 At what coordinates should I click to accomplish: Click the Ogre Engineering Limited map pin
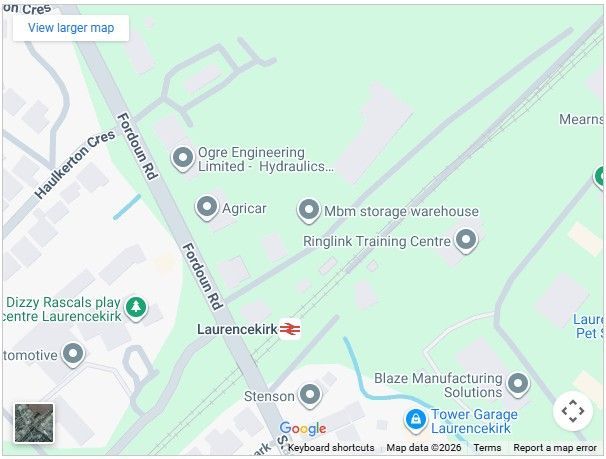click(183, 158)
